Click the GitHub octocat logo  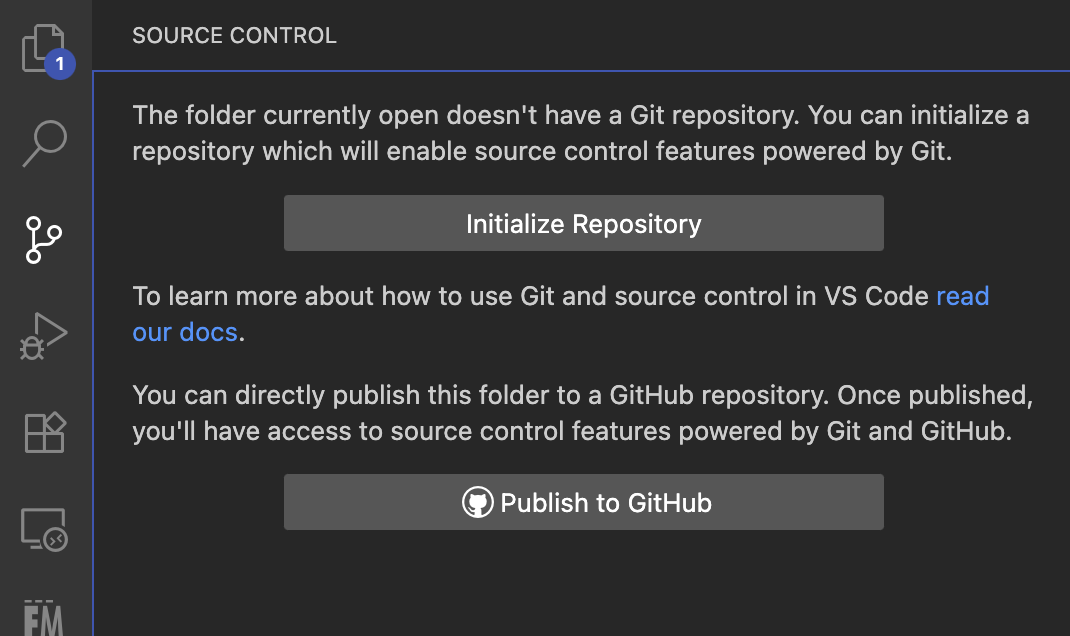point(477,502)
